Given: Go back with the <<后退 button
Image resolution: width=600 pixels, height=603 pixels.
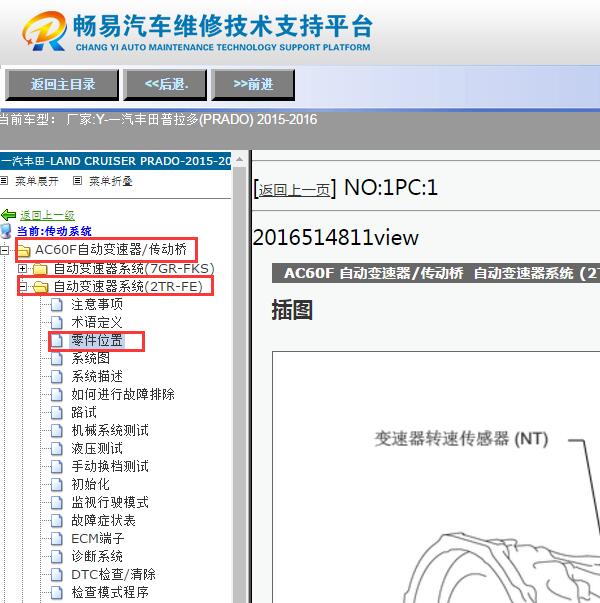Looking at the screenshot, I should pyautogui.click(x=165, y=84).
